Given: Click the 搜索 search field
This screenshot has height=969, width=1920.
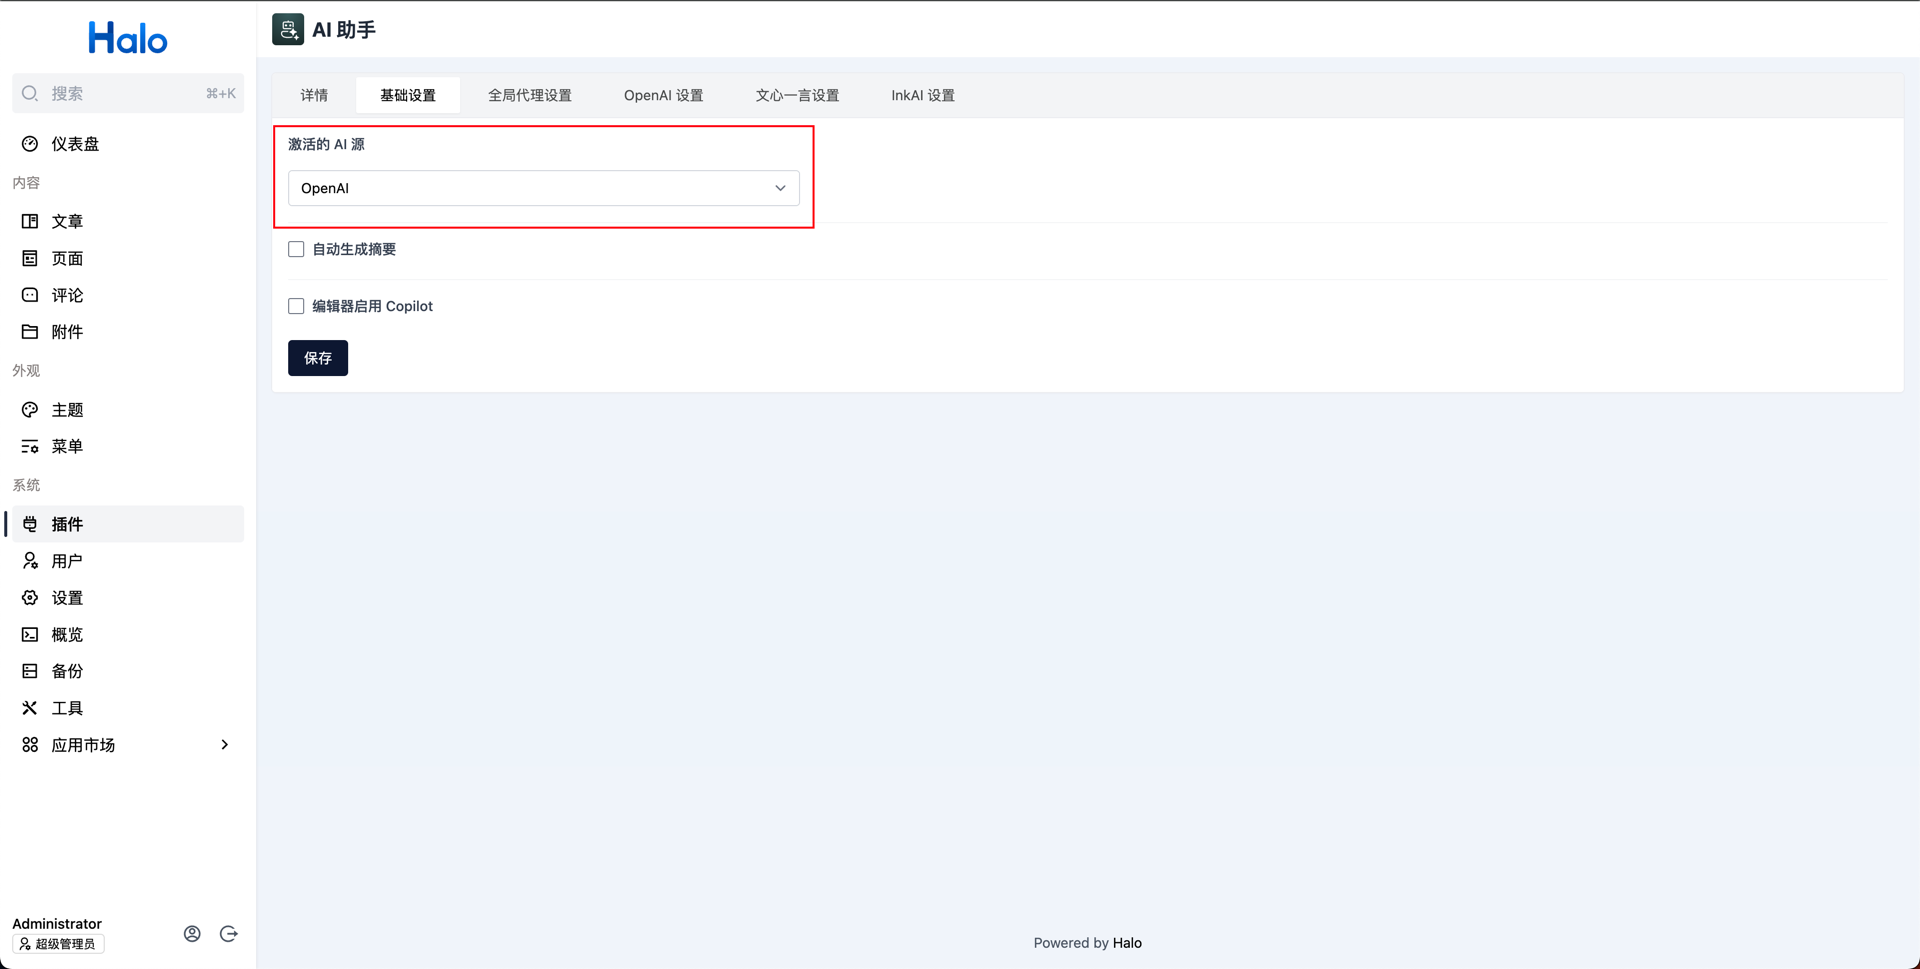Looking at the screenshot, I should click(128, 93).
